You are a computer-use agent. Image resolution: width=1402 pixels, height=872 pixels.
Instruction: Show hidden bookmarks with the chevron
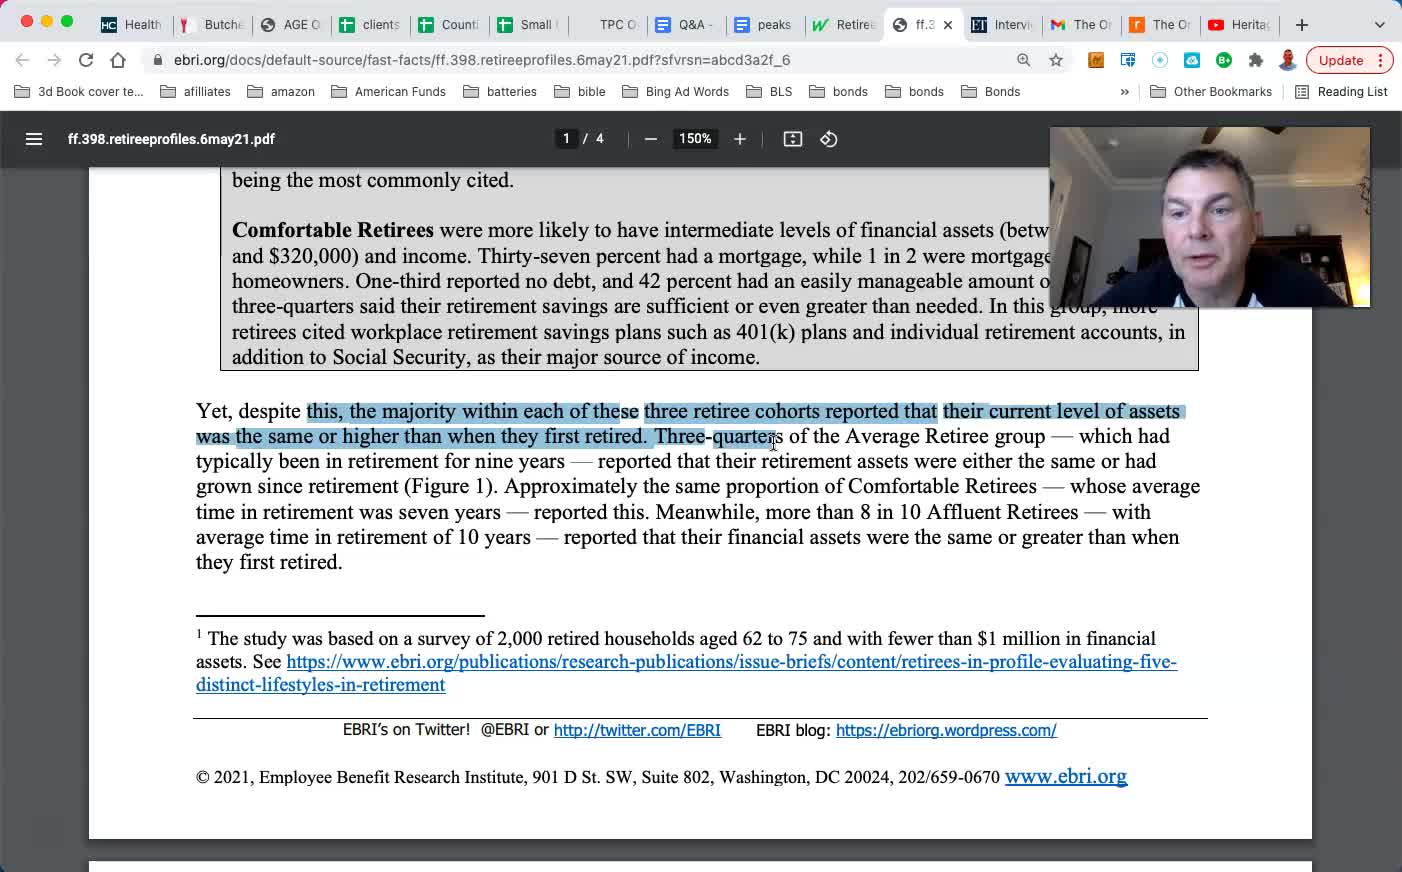click(x=1125, y=92)
